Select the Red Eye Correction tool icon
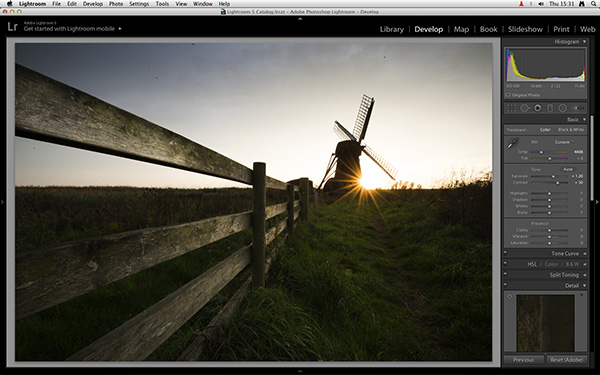This screenshot has width=600, height=375. 538,108
